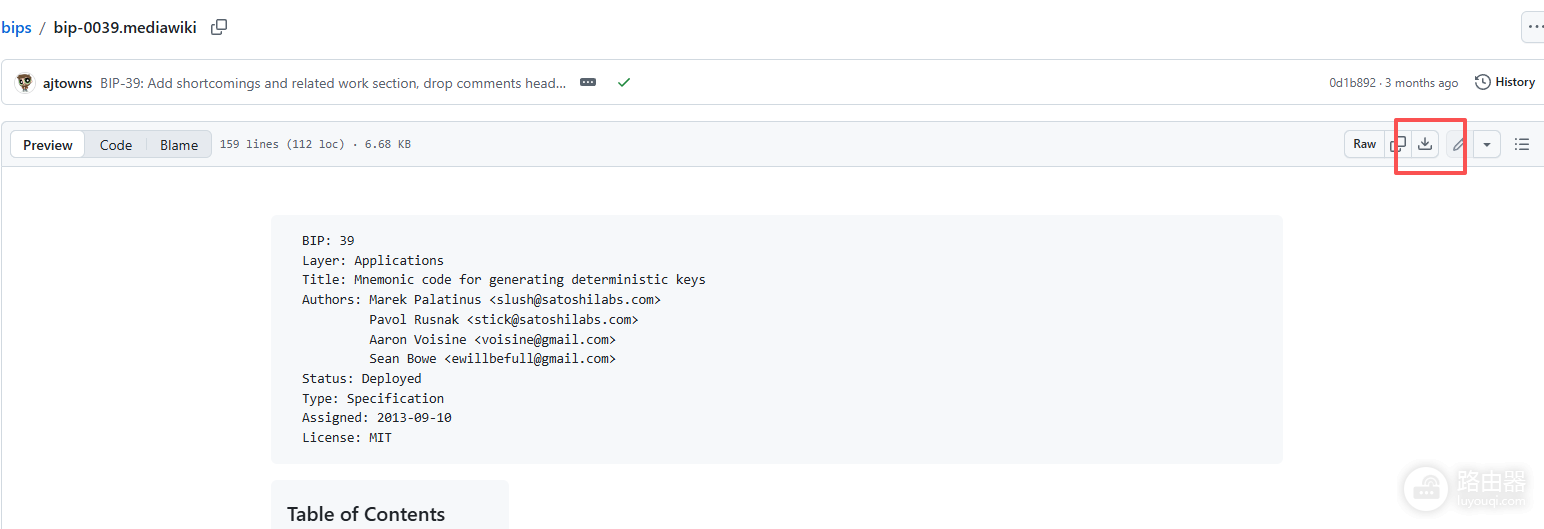Select the ewillbefull@gmail.com author line

click(x=492, y=358)
